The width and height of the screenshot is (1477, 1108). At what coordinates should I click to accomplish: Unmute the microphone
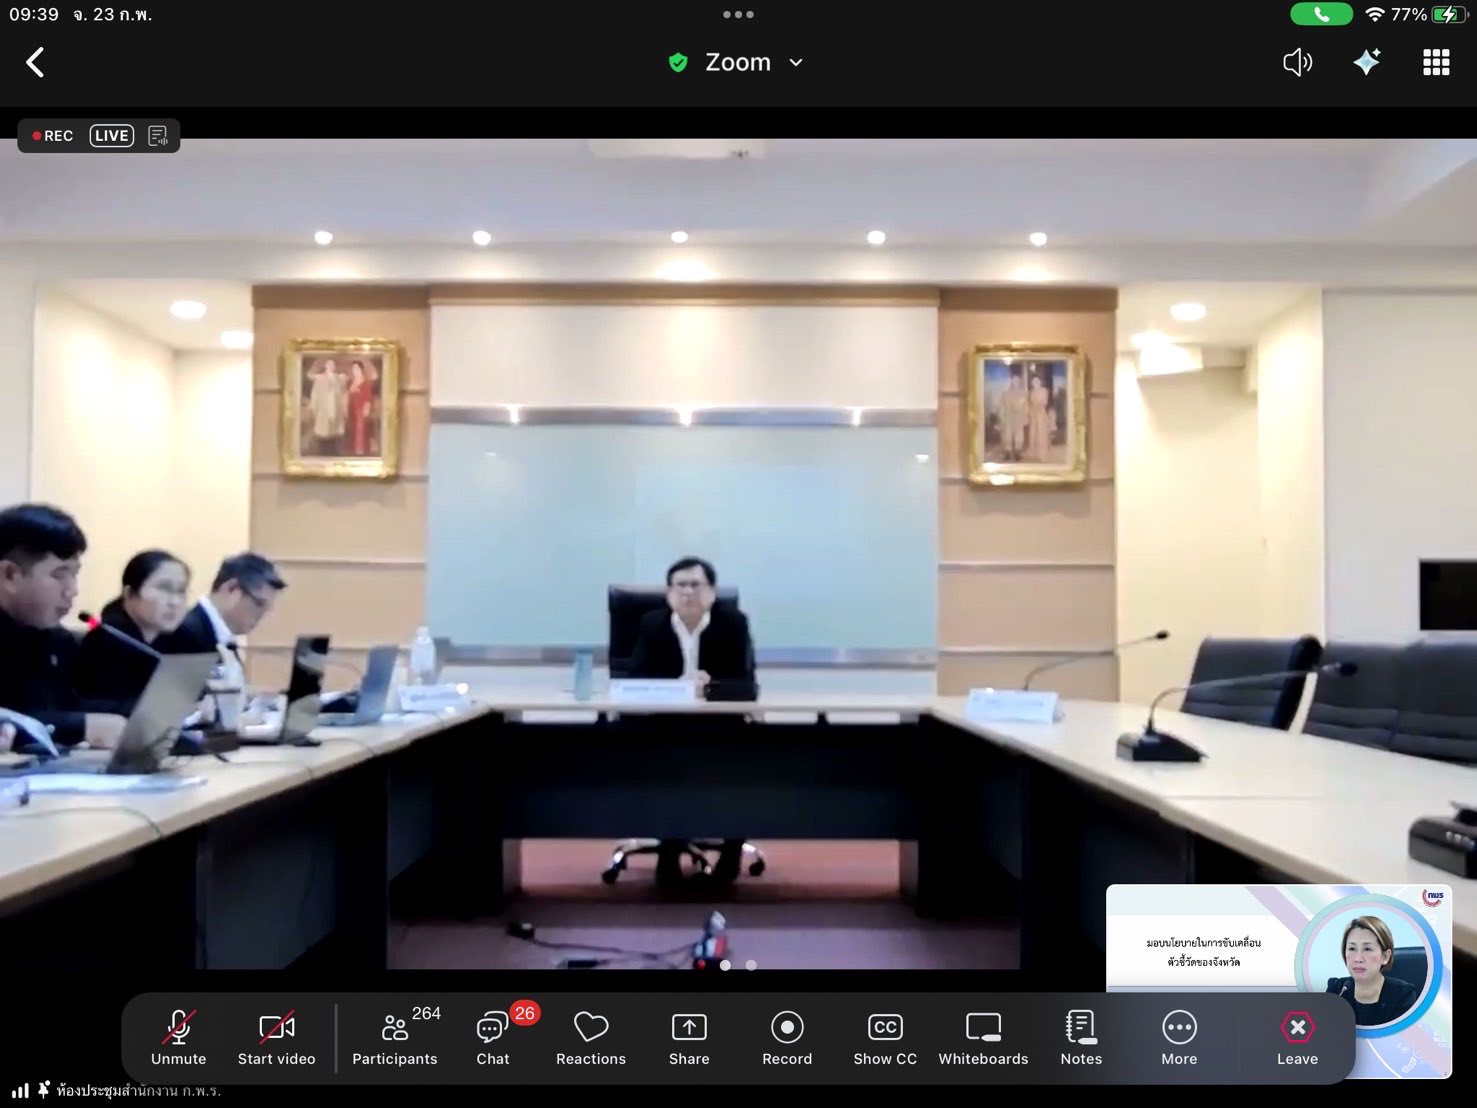[178, 1037]
